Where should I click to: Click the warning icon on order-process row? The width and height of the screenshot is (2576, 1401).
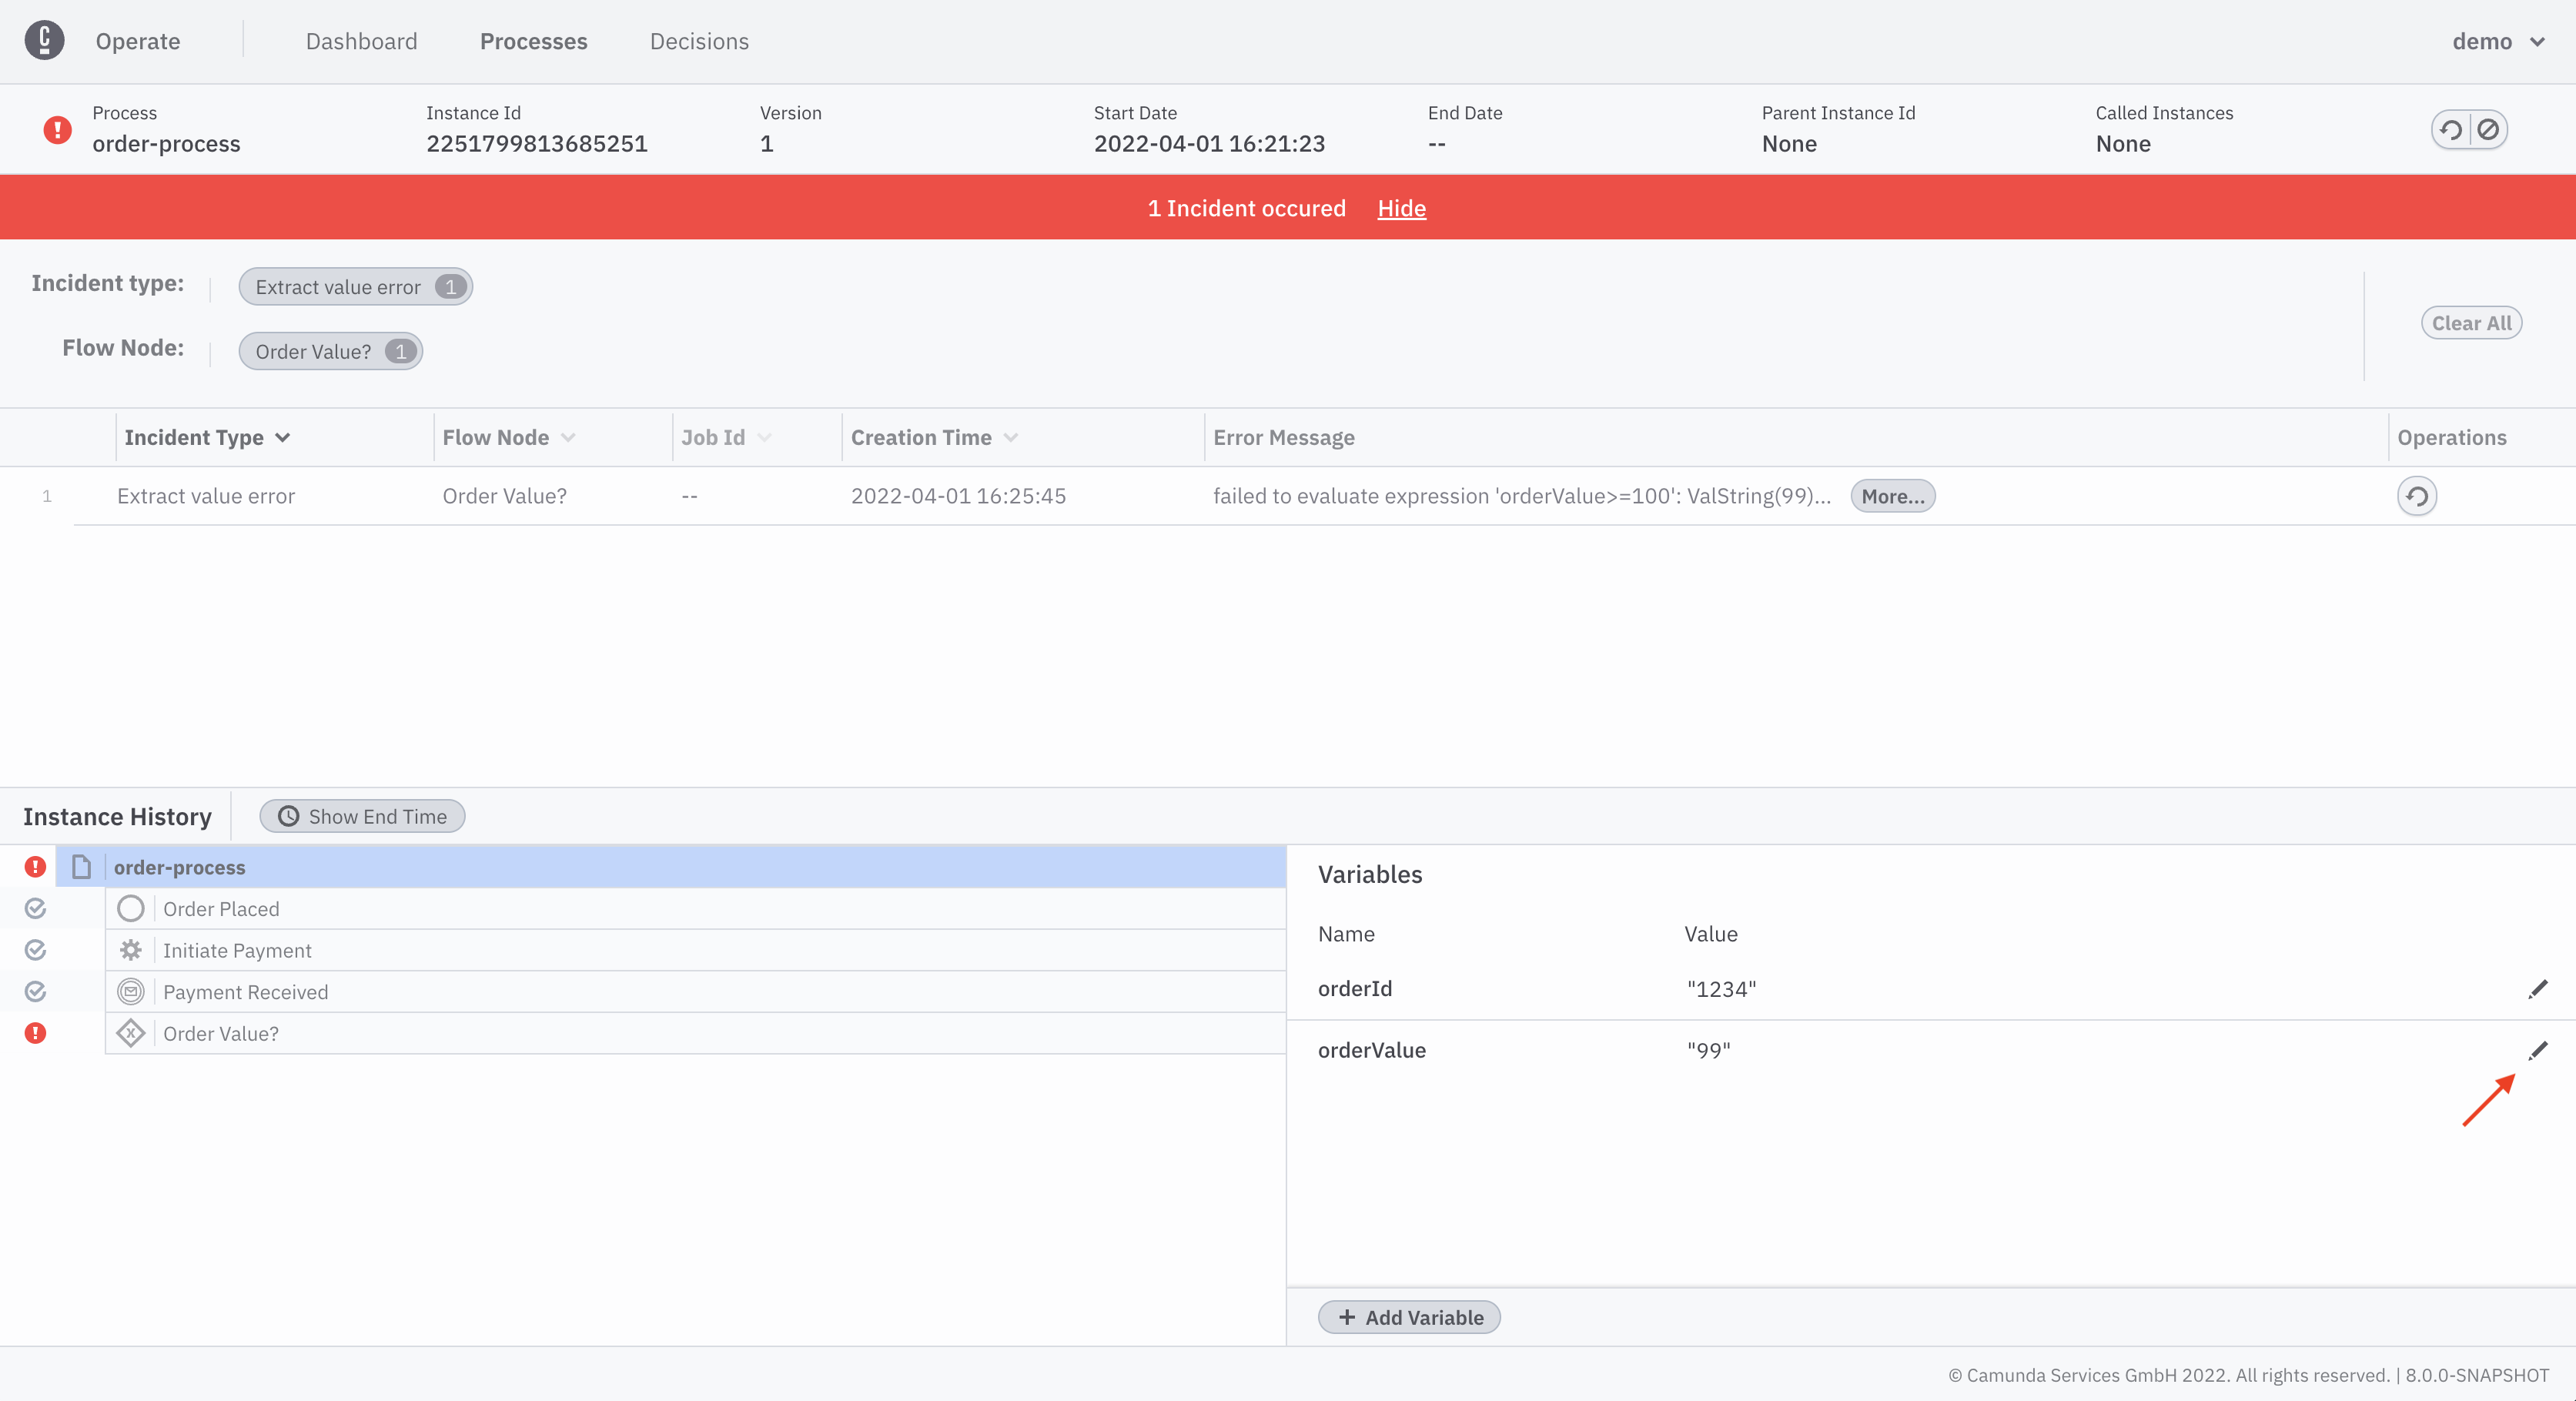35,866
